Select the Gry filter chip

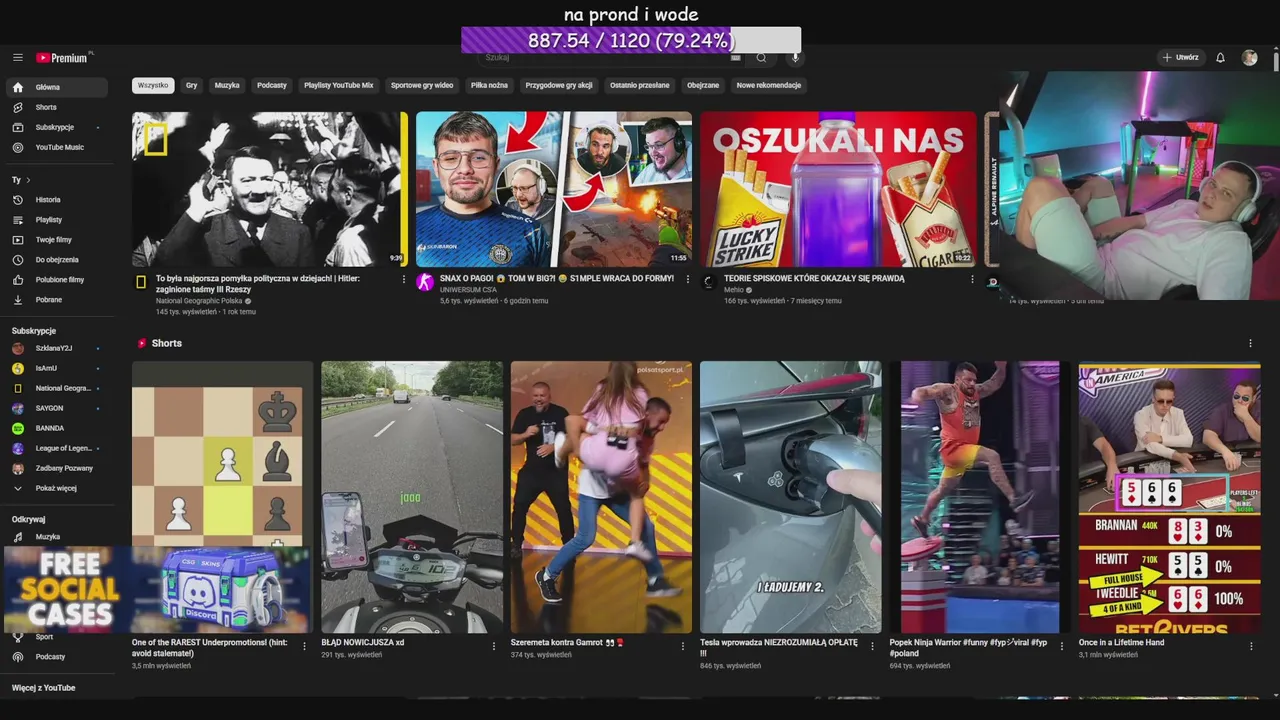click(x=191, y=85)
